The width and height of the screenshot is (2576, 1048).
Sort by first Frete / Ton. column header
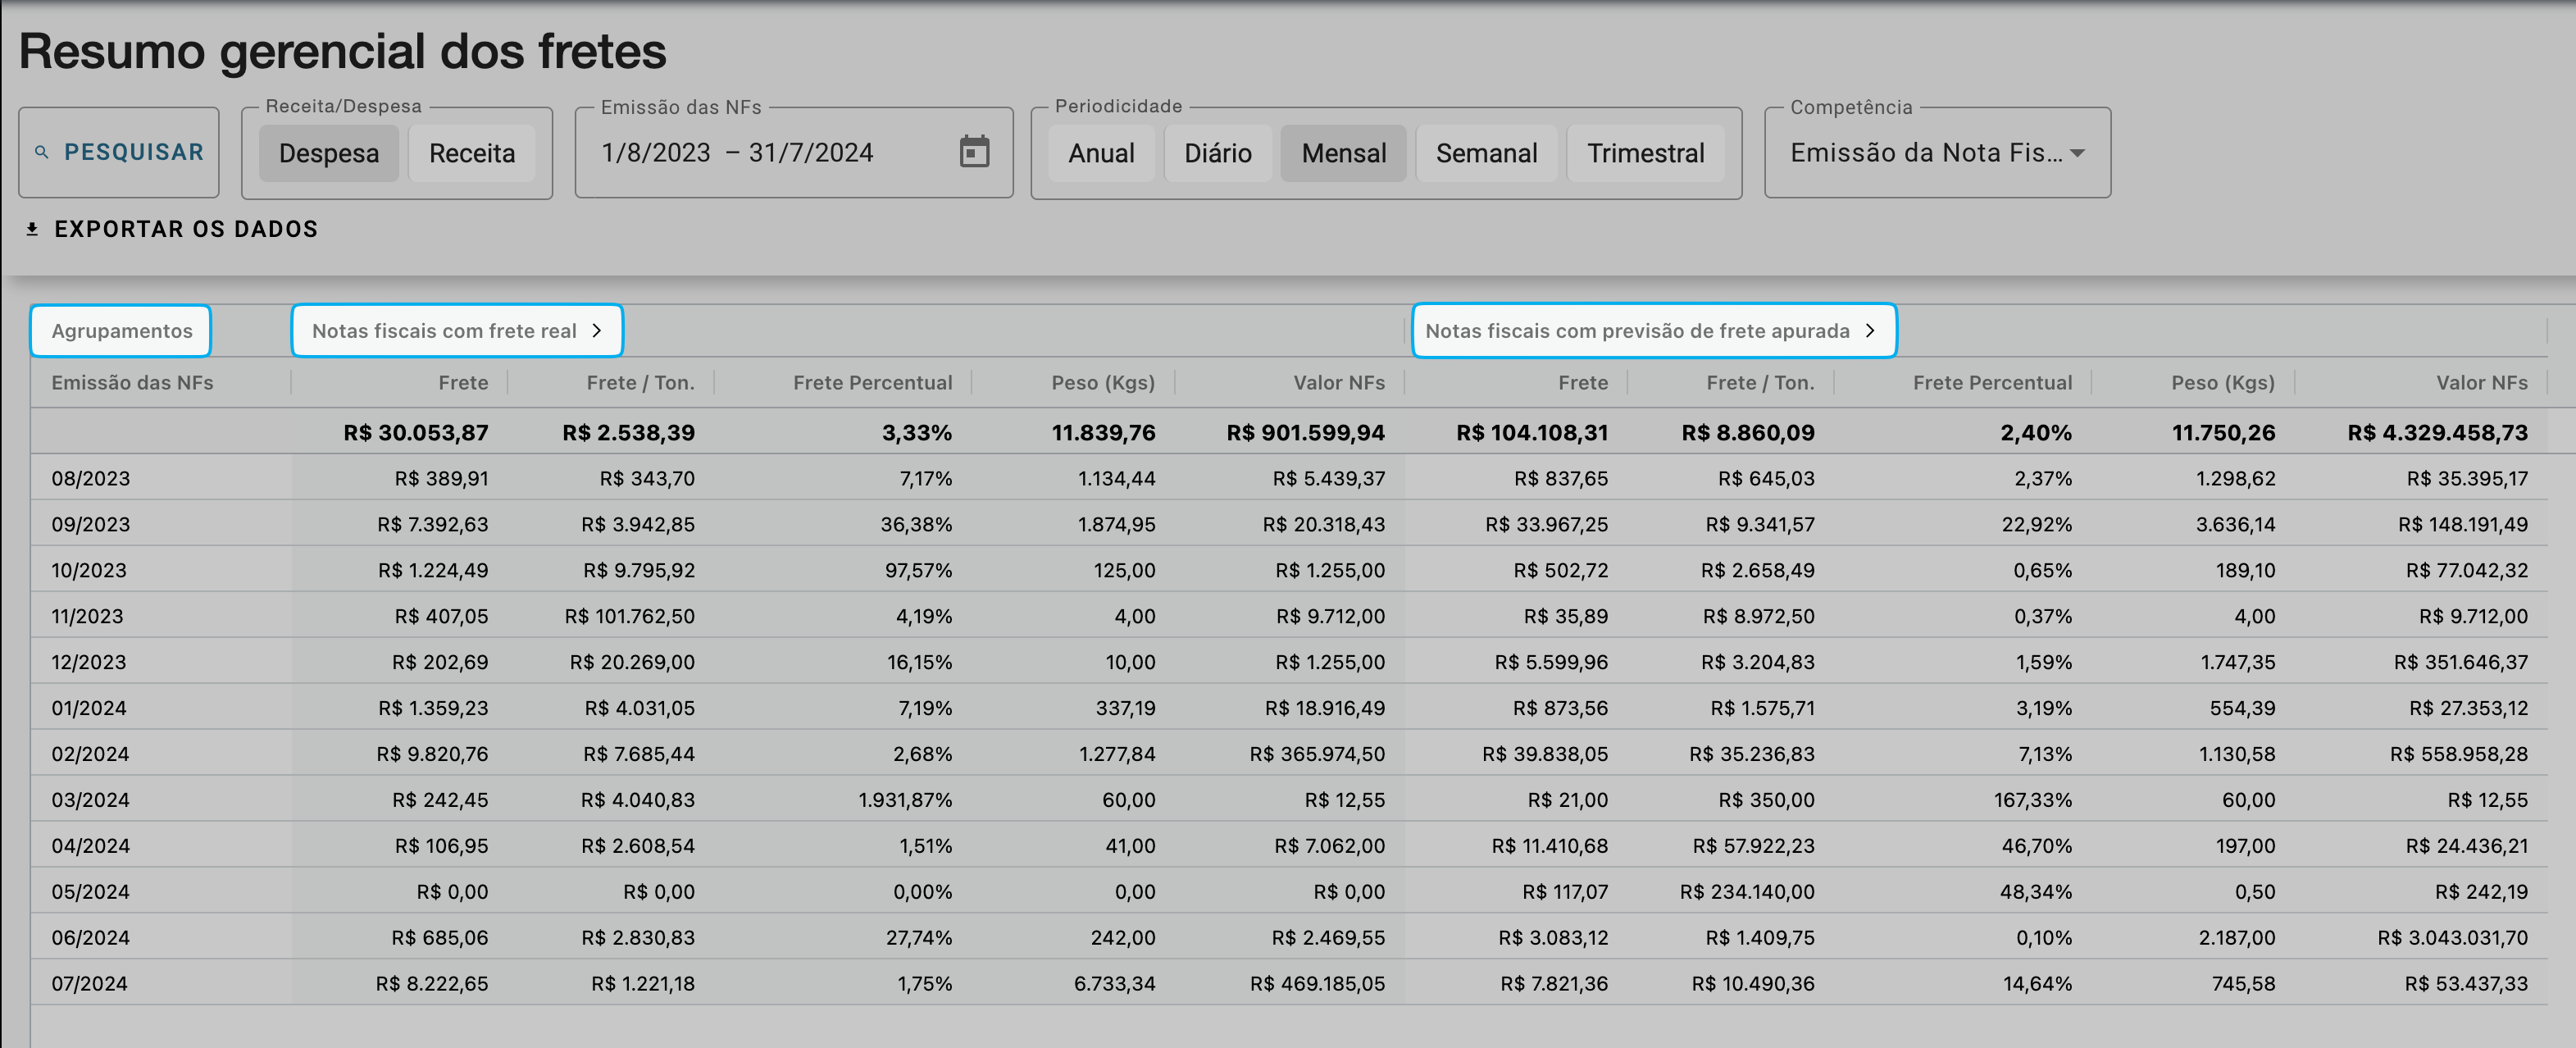click(640, 382)
